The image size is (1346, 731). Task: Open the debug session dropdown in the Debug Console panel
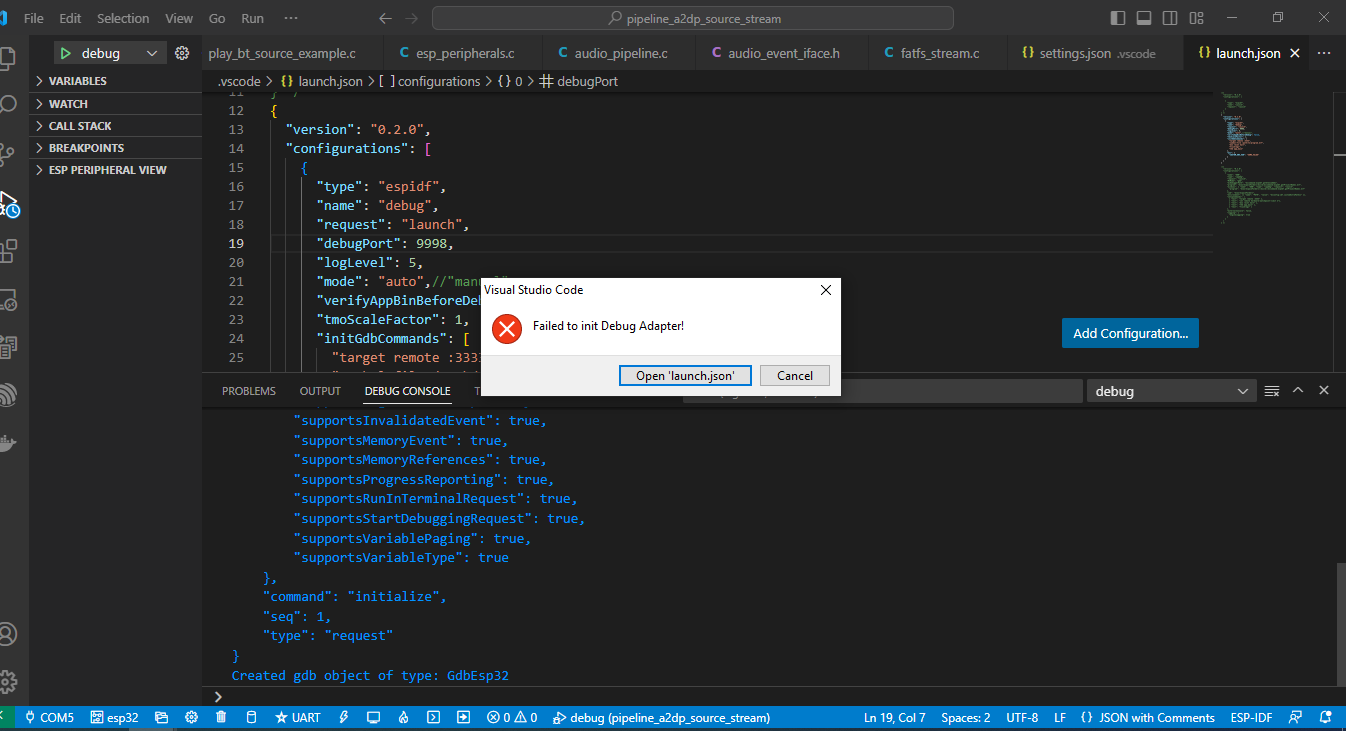pos(1171,391)
